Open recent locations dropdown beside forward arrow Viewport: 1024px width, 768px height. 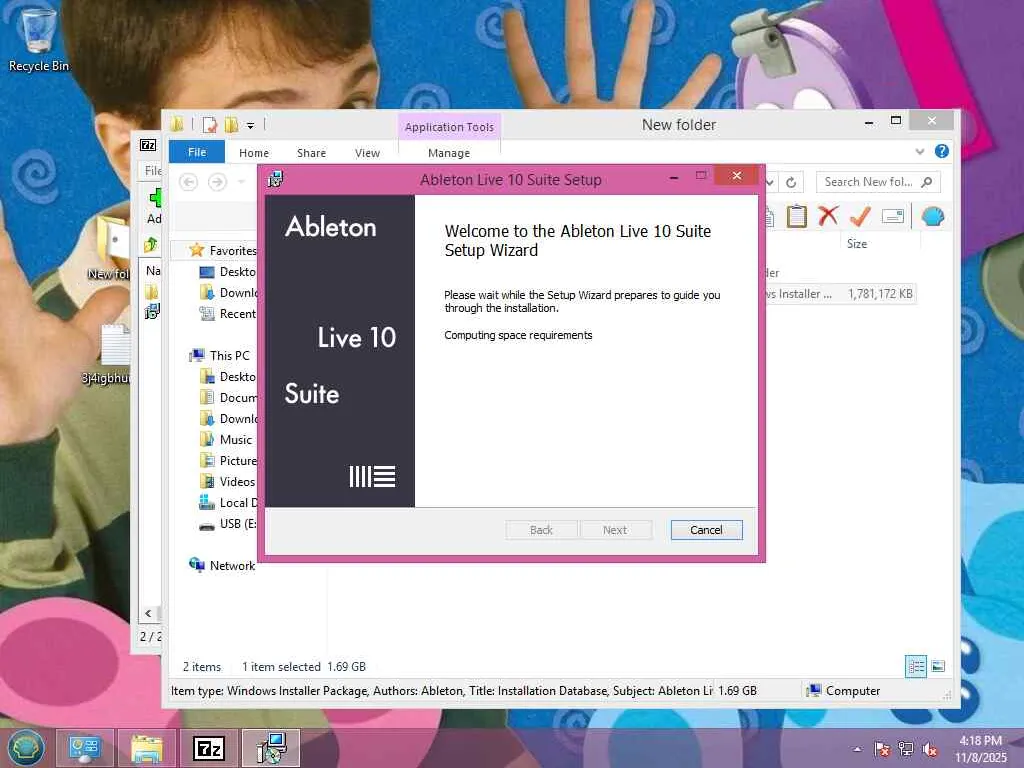tap(241, 182)
